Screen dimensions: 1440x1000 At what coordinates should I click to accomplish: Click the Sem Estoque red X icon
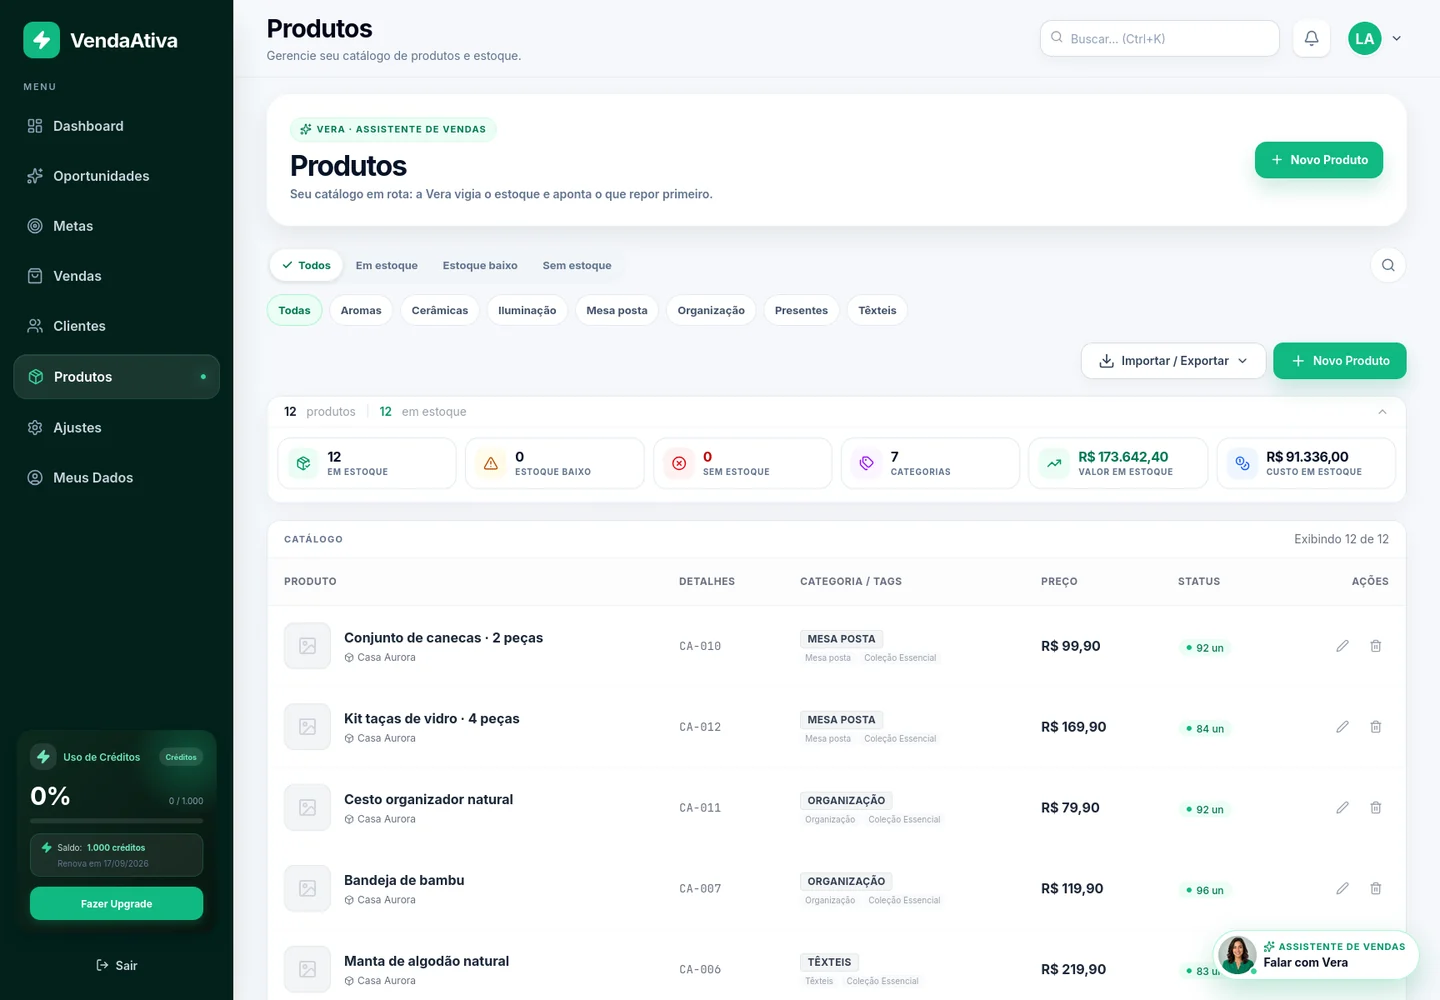[x=679, y=463]
